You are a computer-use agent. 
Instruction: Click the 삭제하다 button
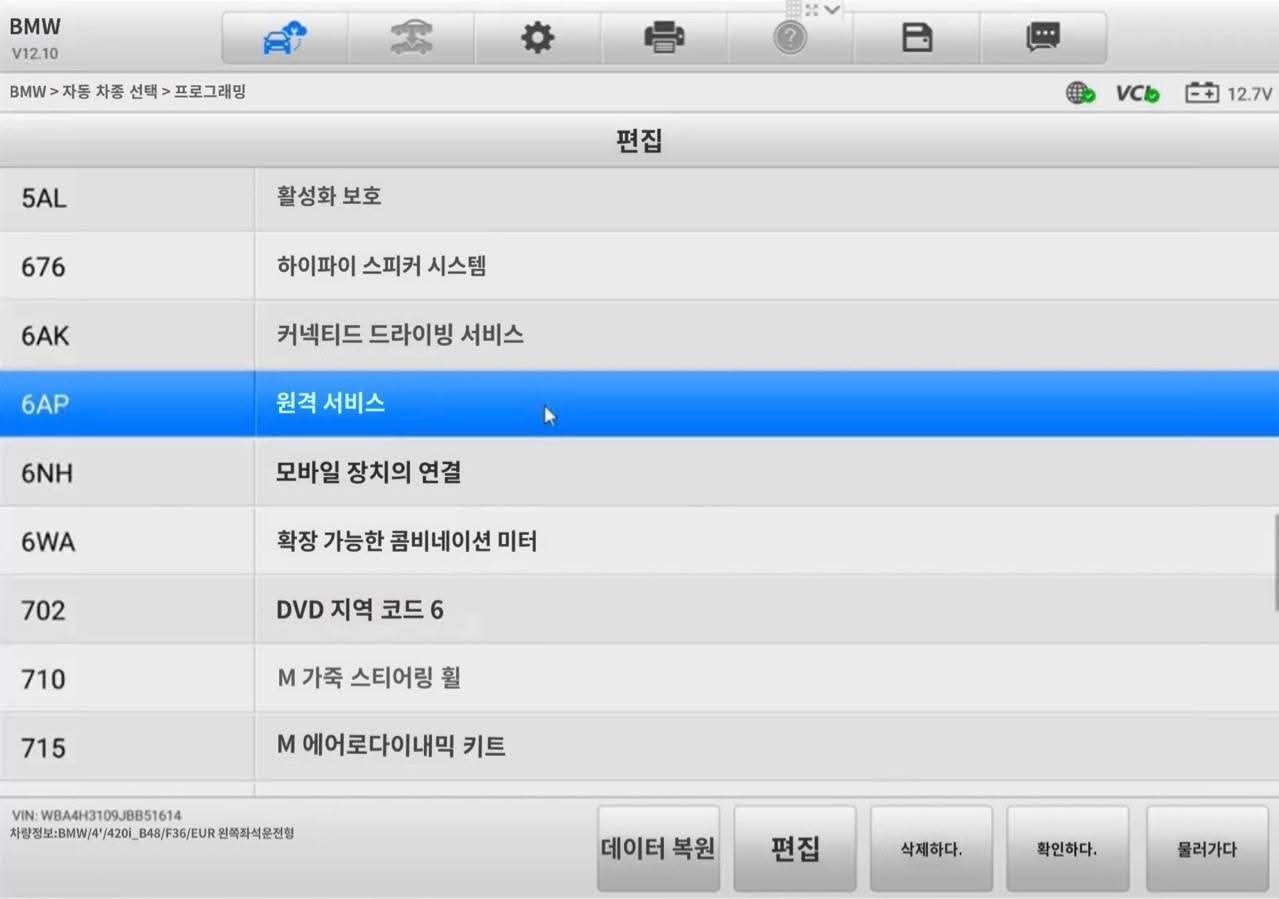(931, 849)
